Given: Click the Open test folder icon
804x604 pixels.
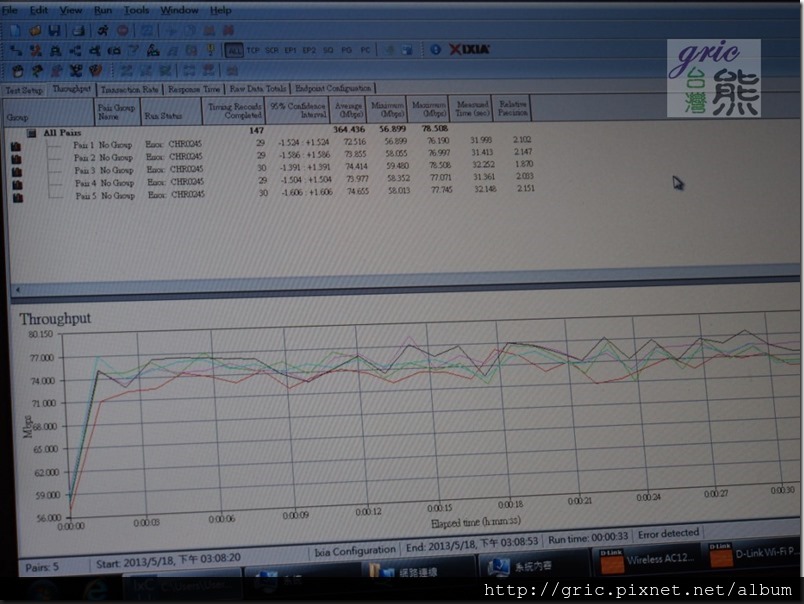Looking at the screenshot, I should click(x=35, y=31).
